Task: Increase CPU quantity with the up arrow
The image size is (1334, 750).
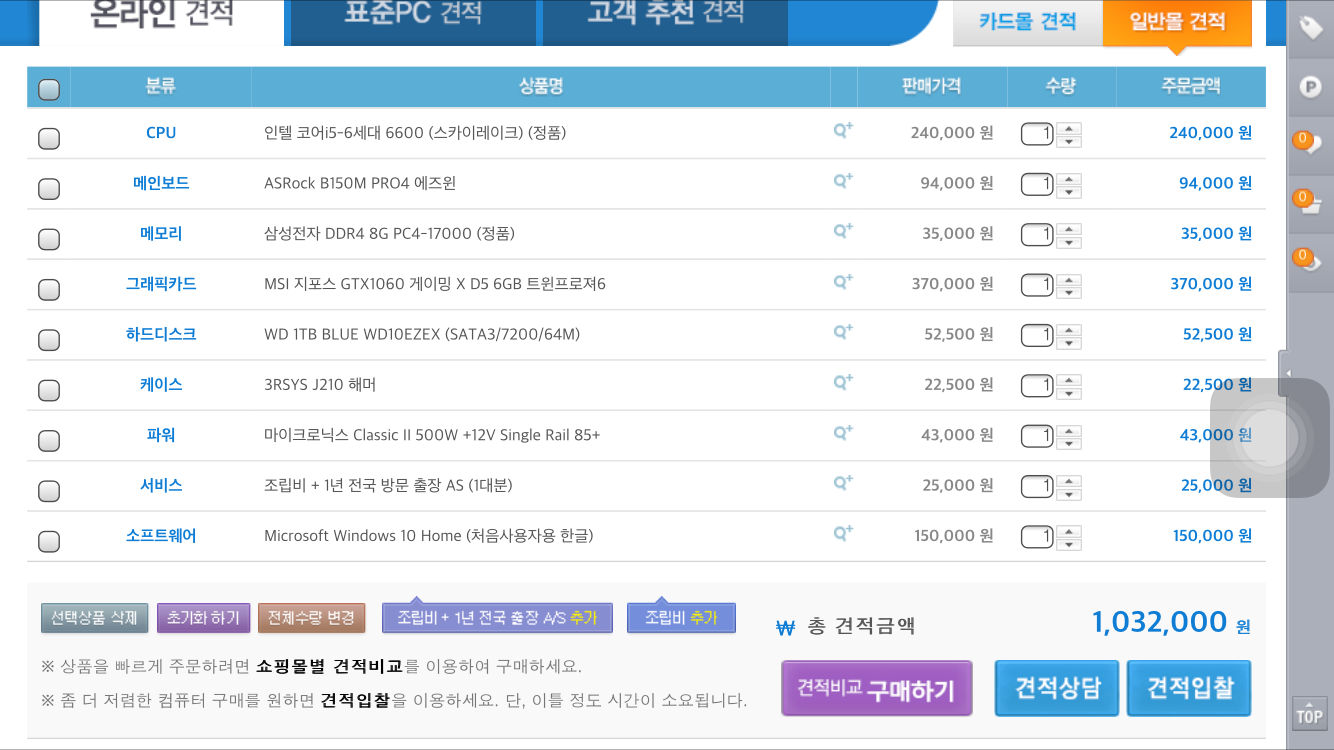Action: pyautogui.click(x=1070, y=128)
